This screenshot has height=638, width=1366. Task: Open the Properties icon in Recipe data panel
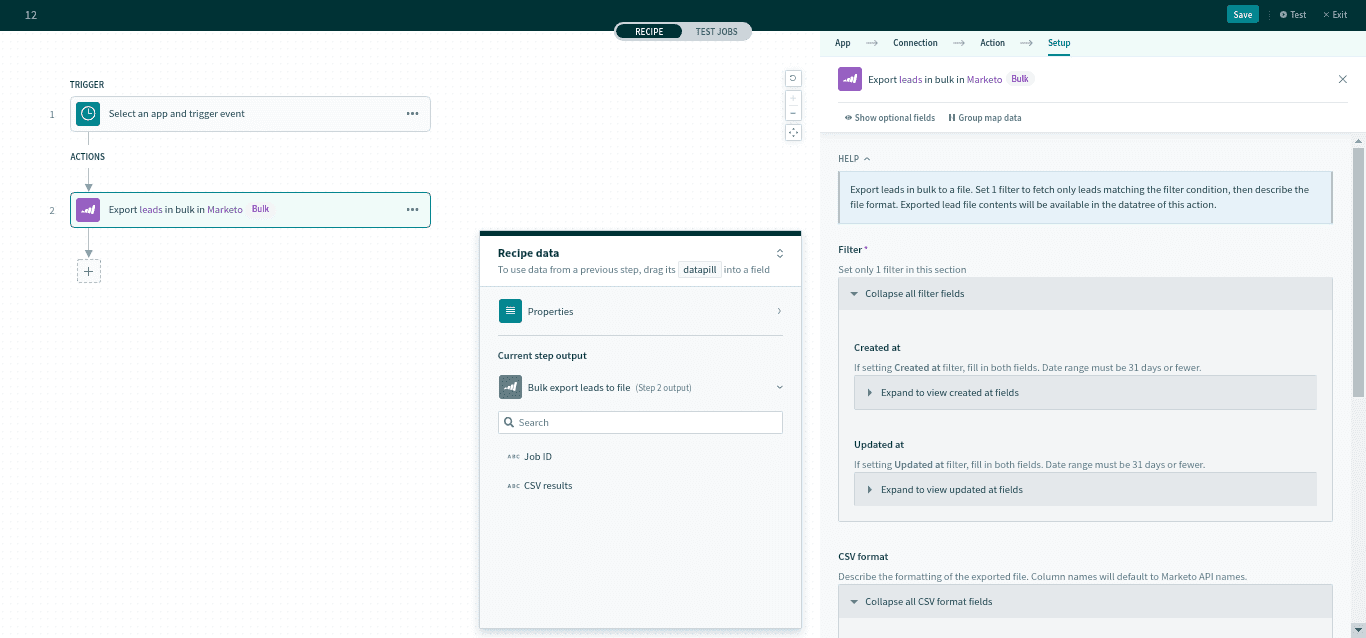[511, 311]
